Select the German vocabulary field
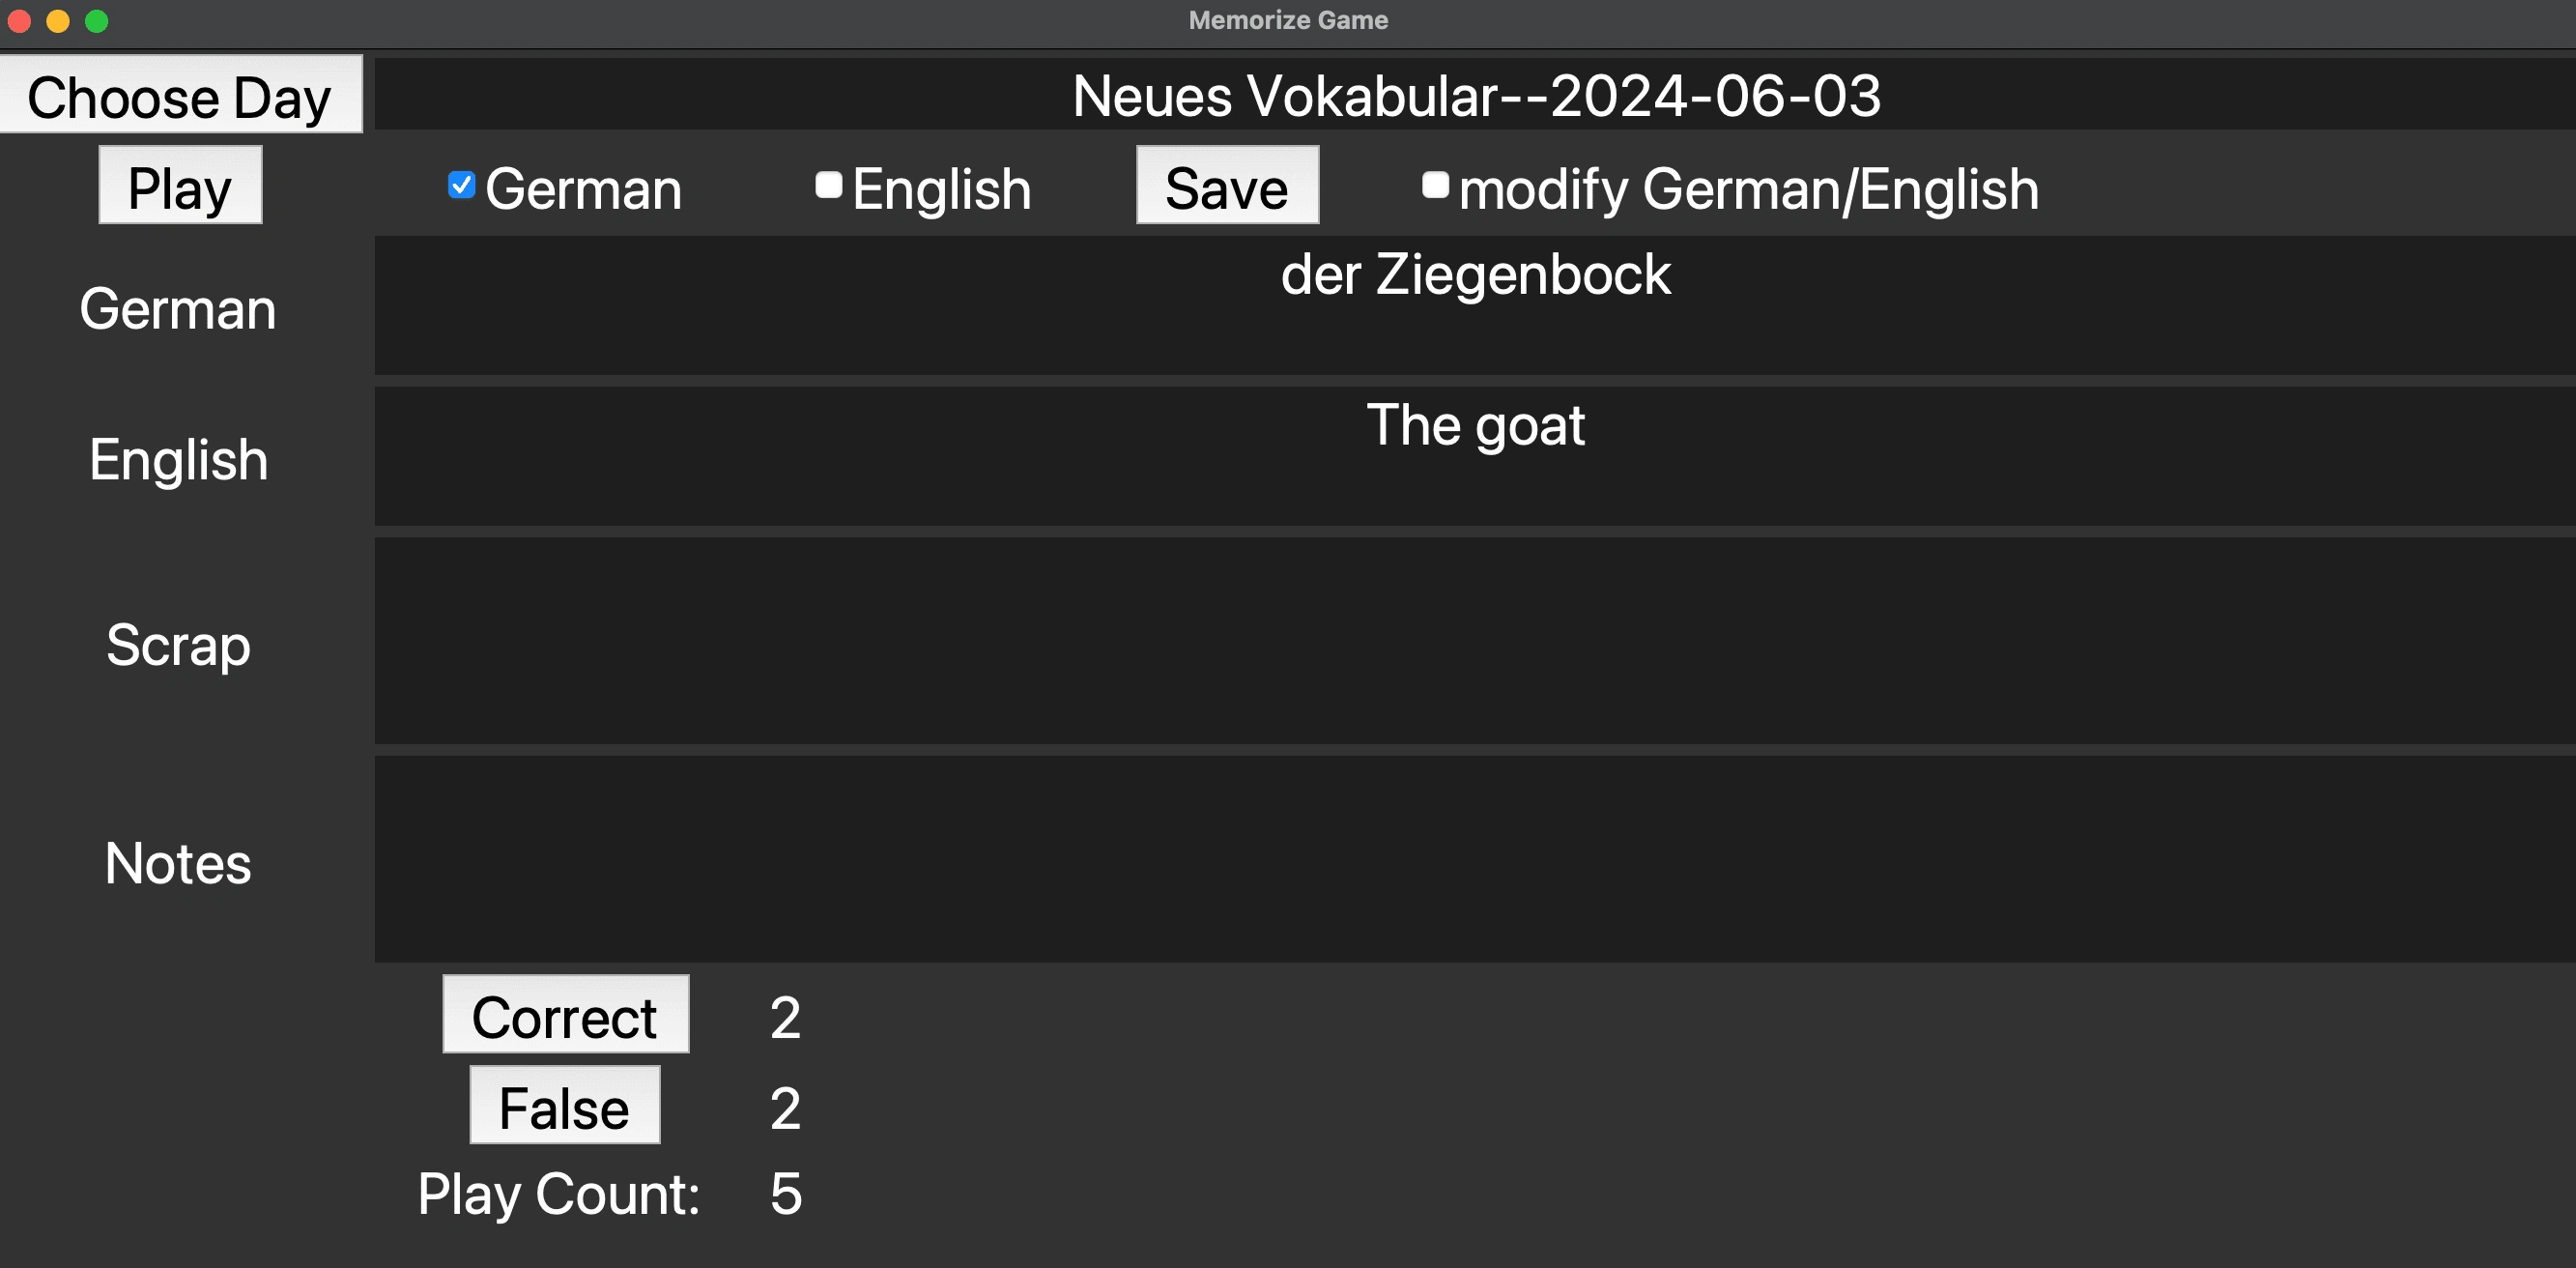 [1474, 303]
